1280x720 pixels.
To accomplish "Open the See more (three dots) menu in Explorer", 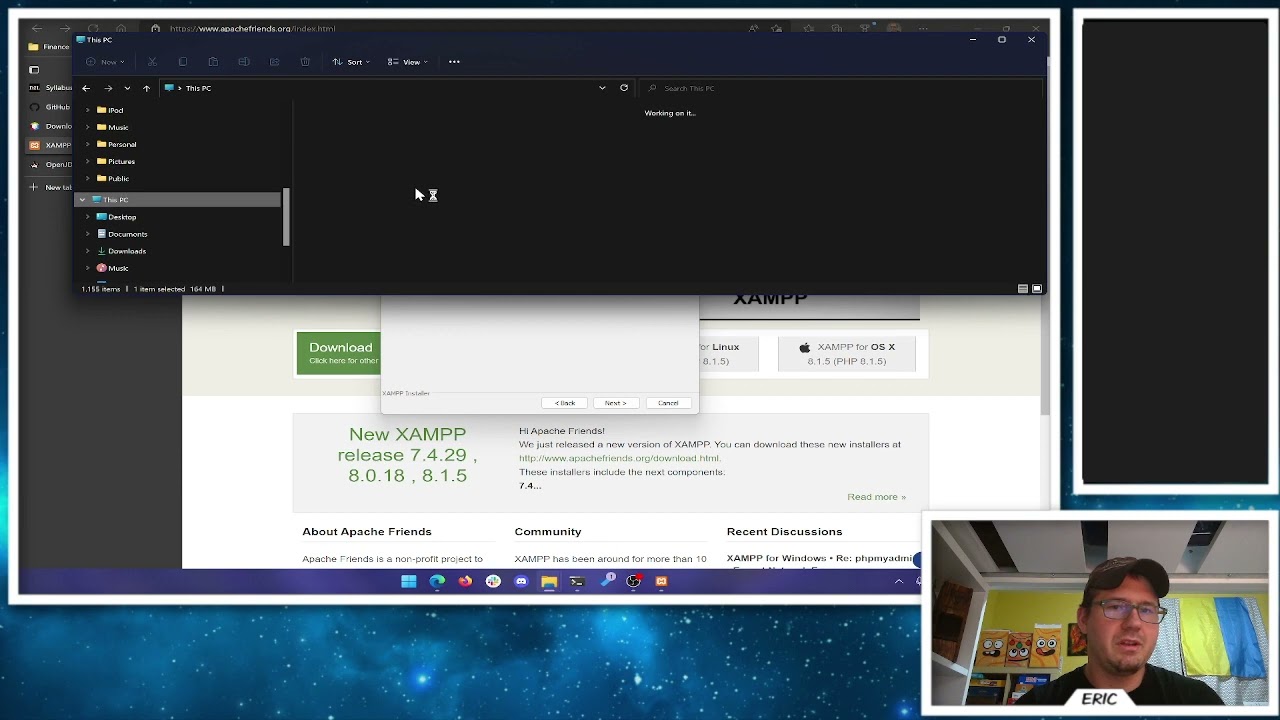I will click(x=454, y=62).
